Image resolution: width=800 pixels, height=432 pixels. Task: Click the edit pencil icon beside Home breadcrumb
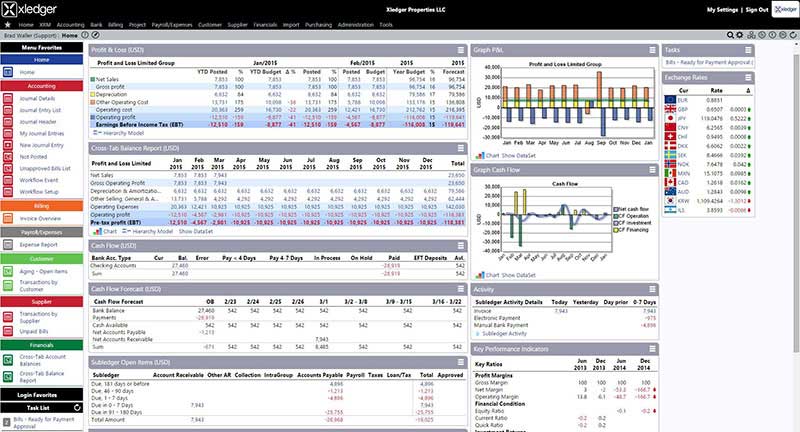coord(95,35)
